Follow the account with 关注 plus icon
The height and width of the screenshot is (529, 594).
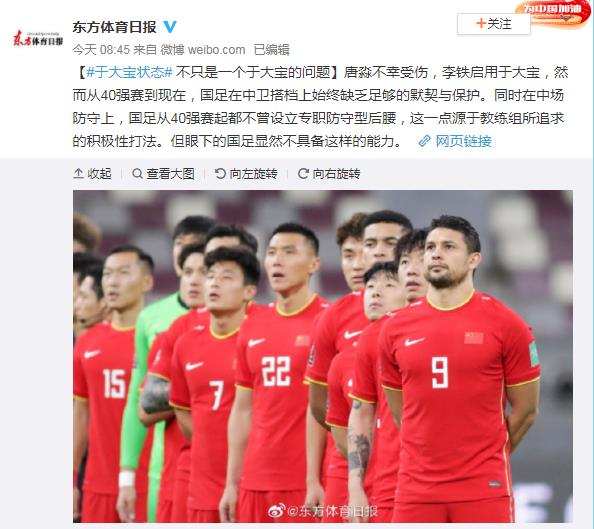pyautogui.click(x=481, y=23)
